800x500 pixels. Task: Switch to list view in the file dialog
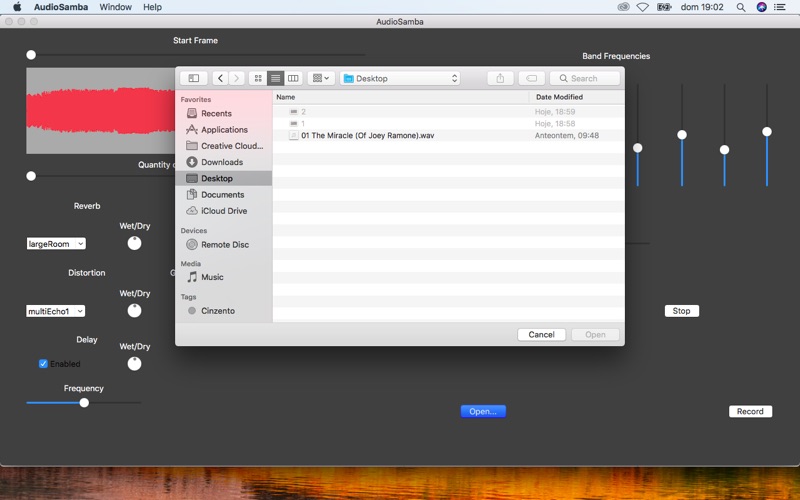point(276,78)
